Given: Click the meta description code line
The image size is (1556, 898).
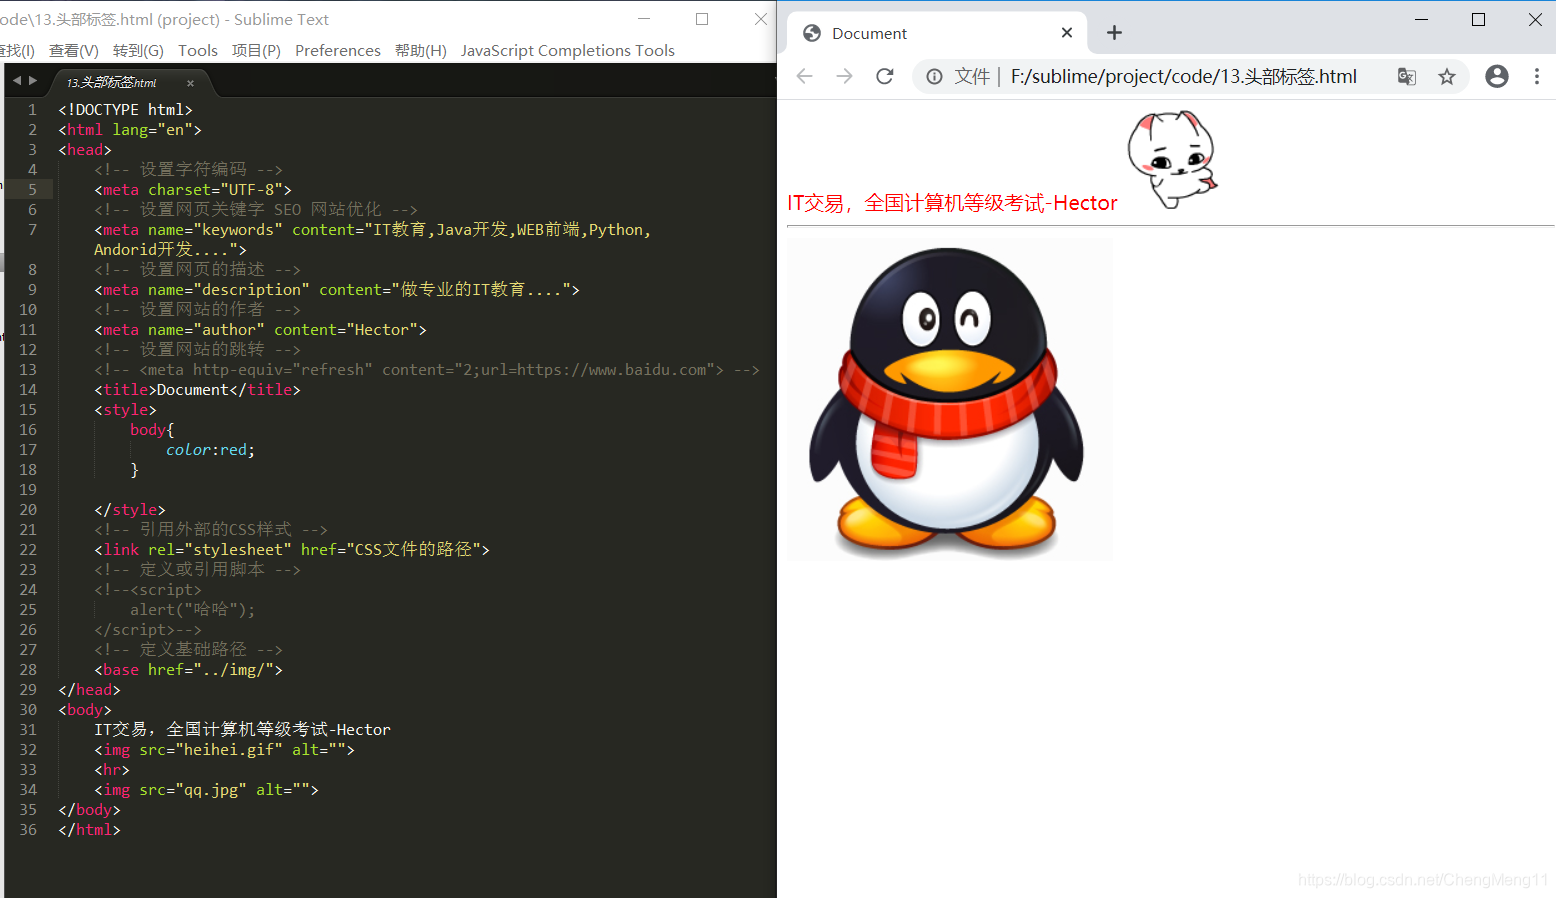Looking at the screenshot, I should 337,290.
